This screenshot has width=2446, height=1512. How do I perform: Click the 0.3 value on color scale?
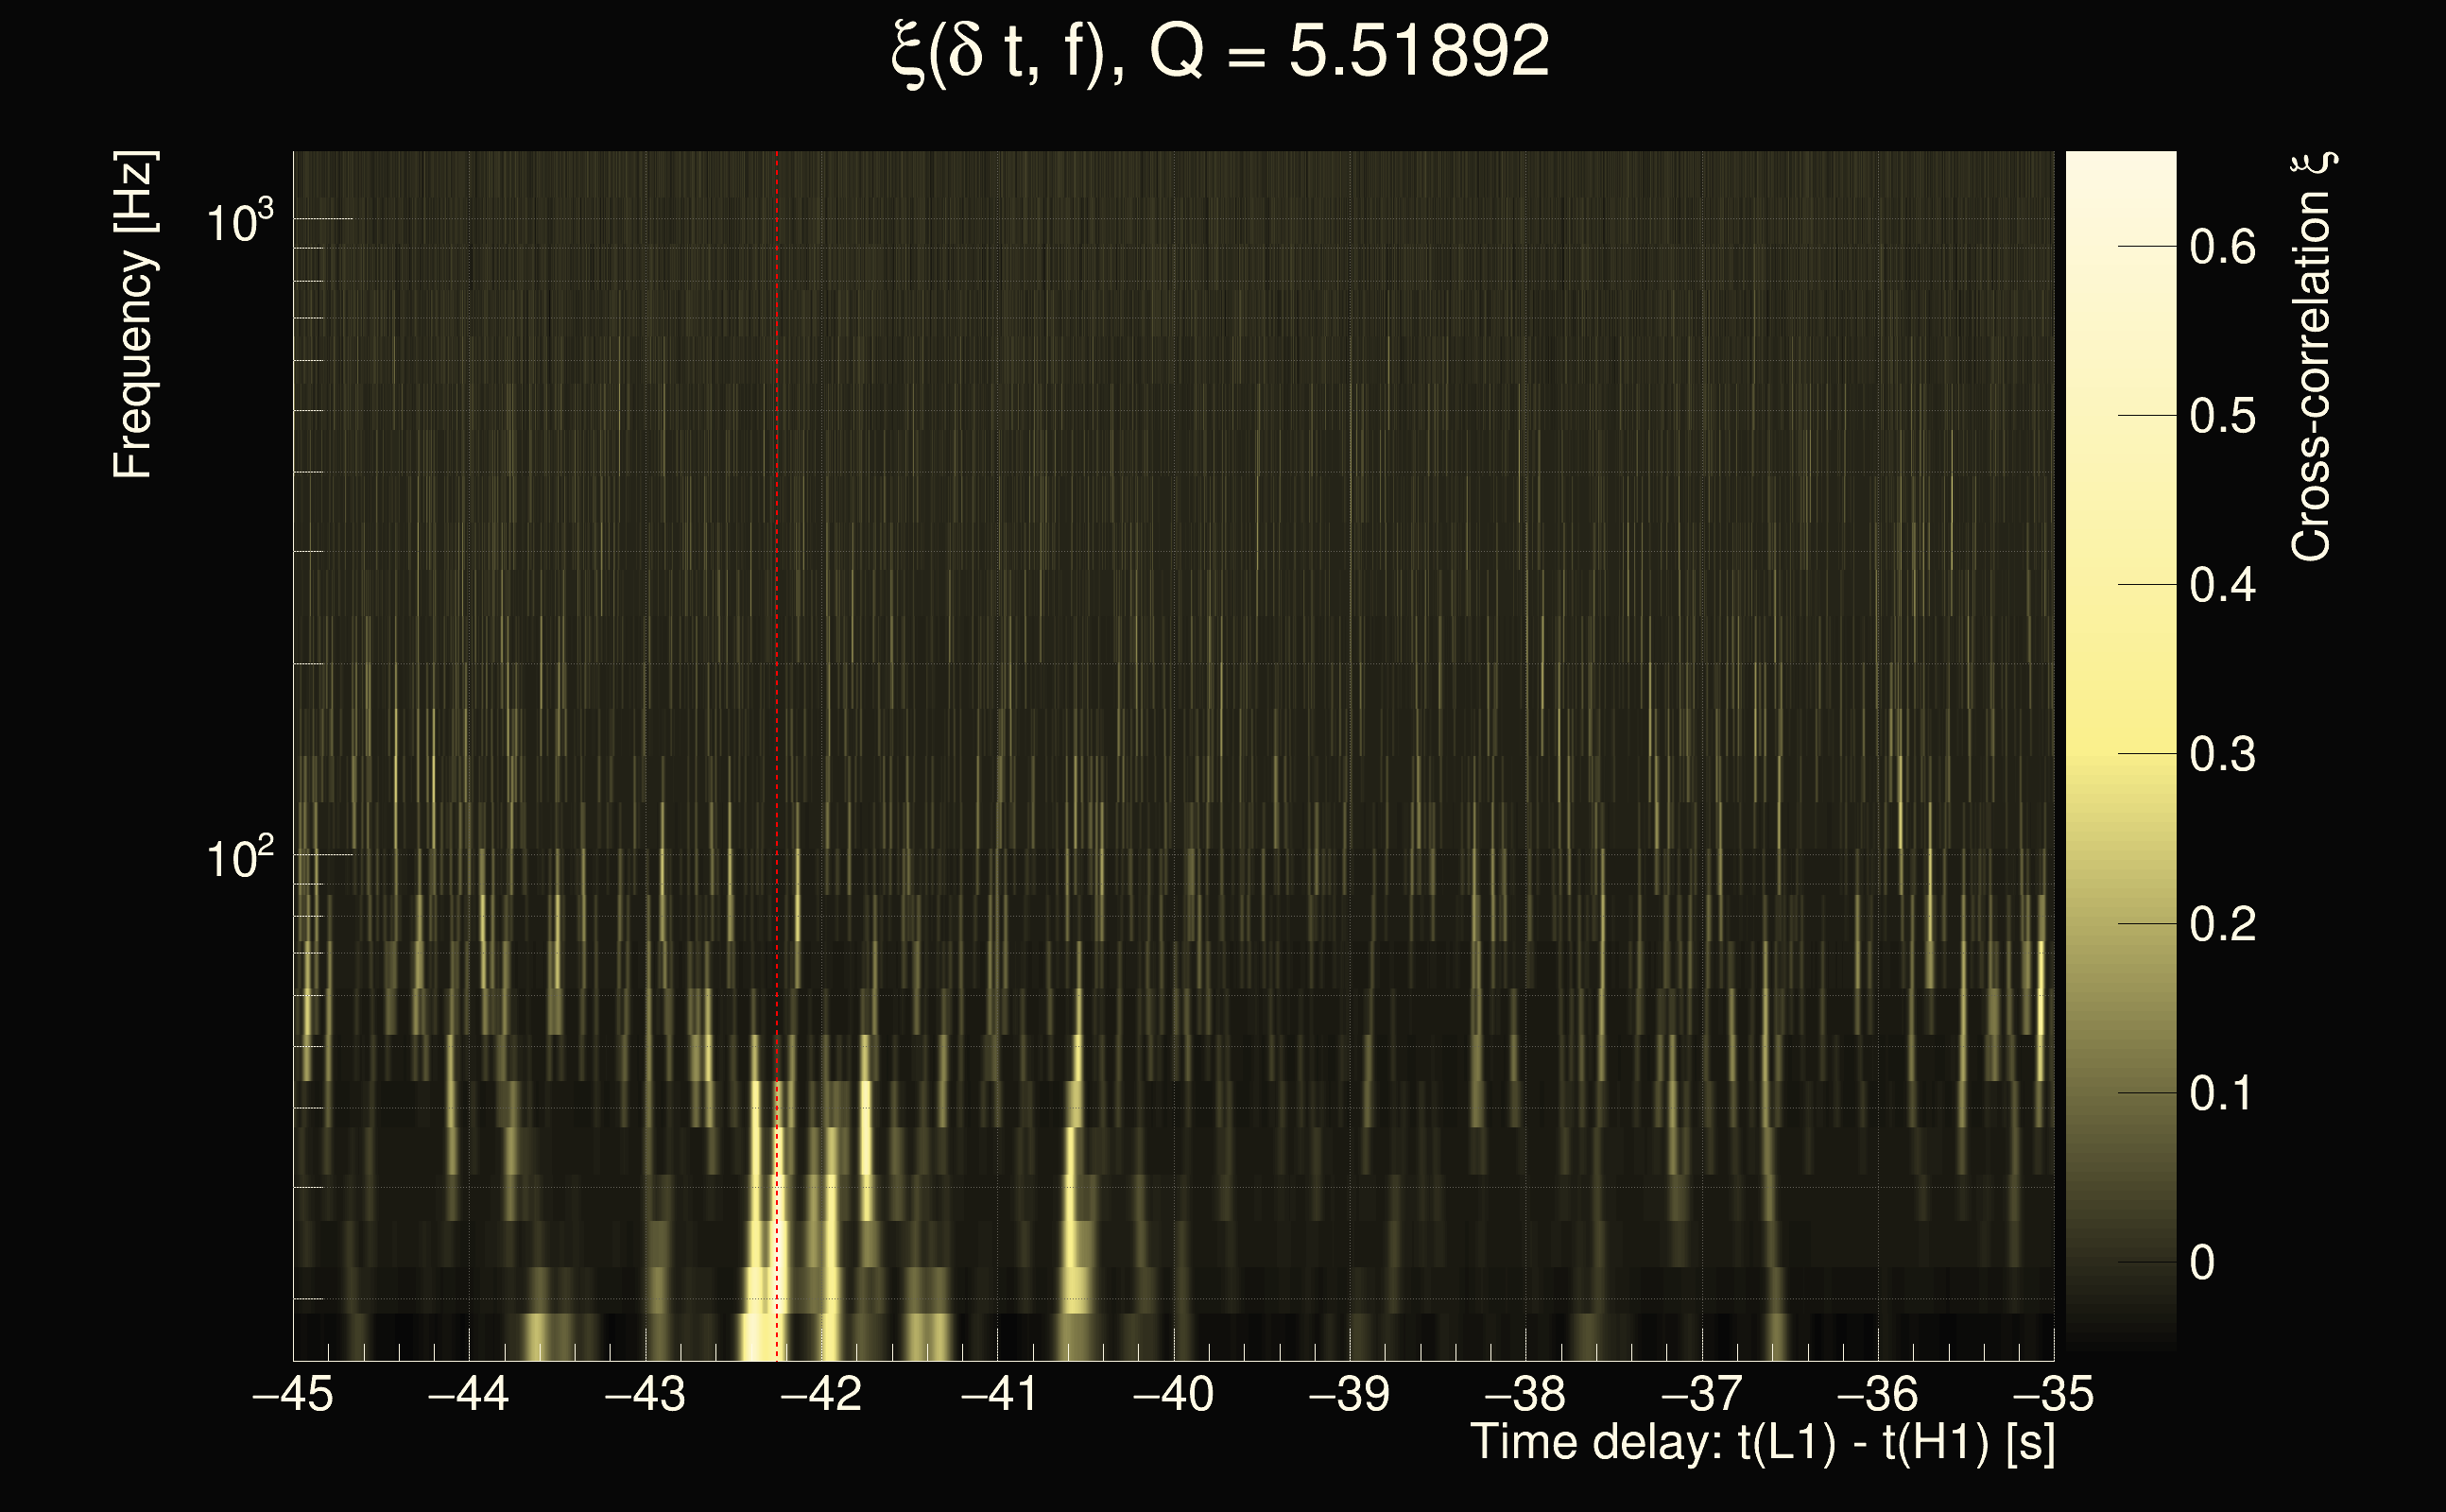coord(2222,754)
